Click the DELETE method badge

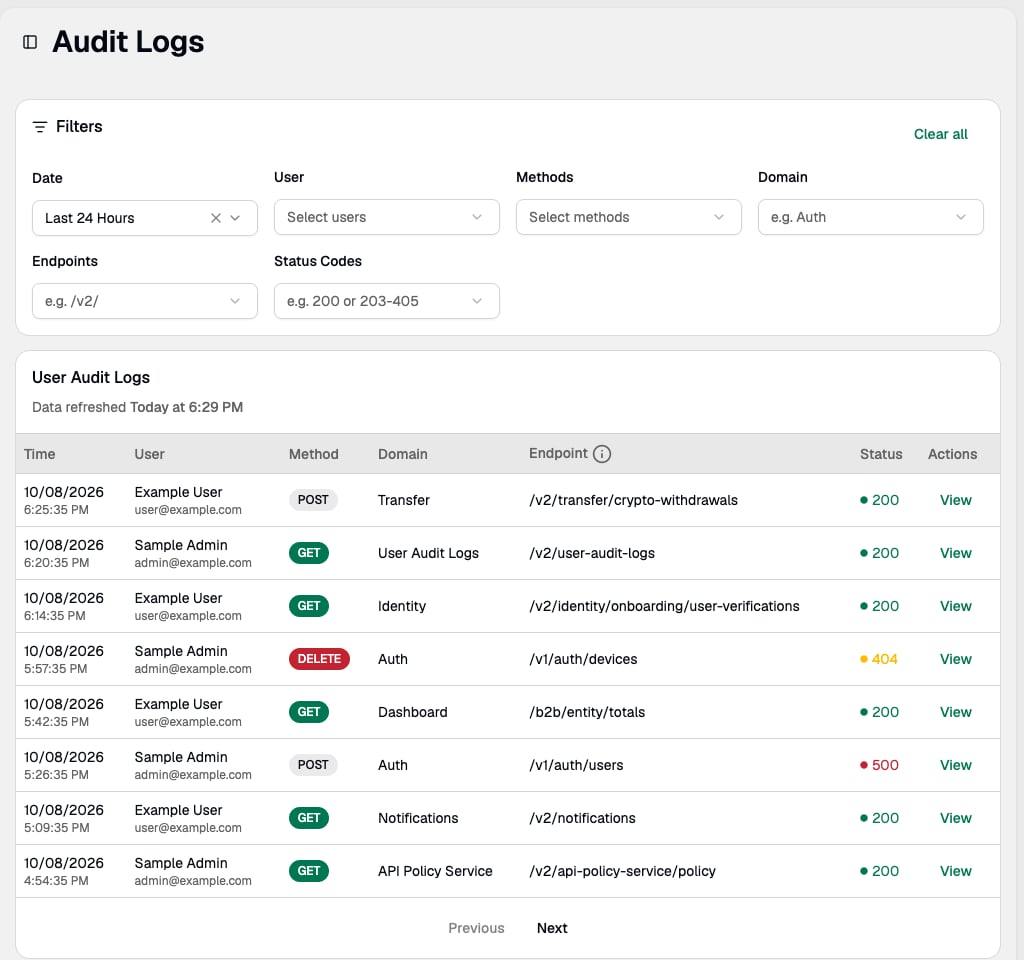pos(319,659)
